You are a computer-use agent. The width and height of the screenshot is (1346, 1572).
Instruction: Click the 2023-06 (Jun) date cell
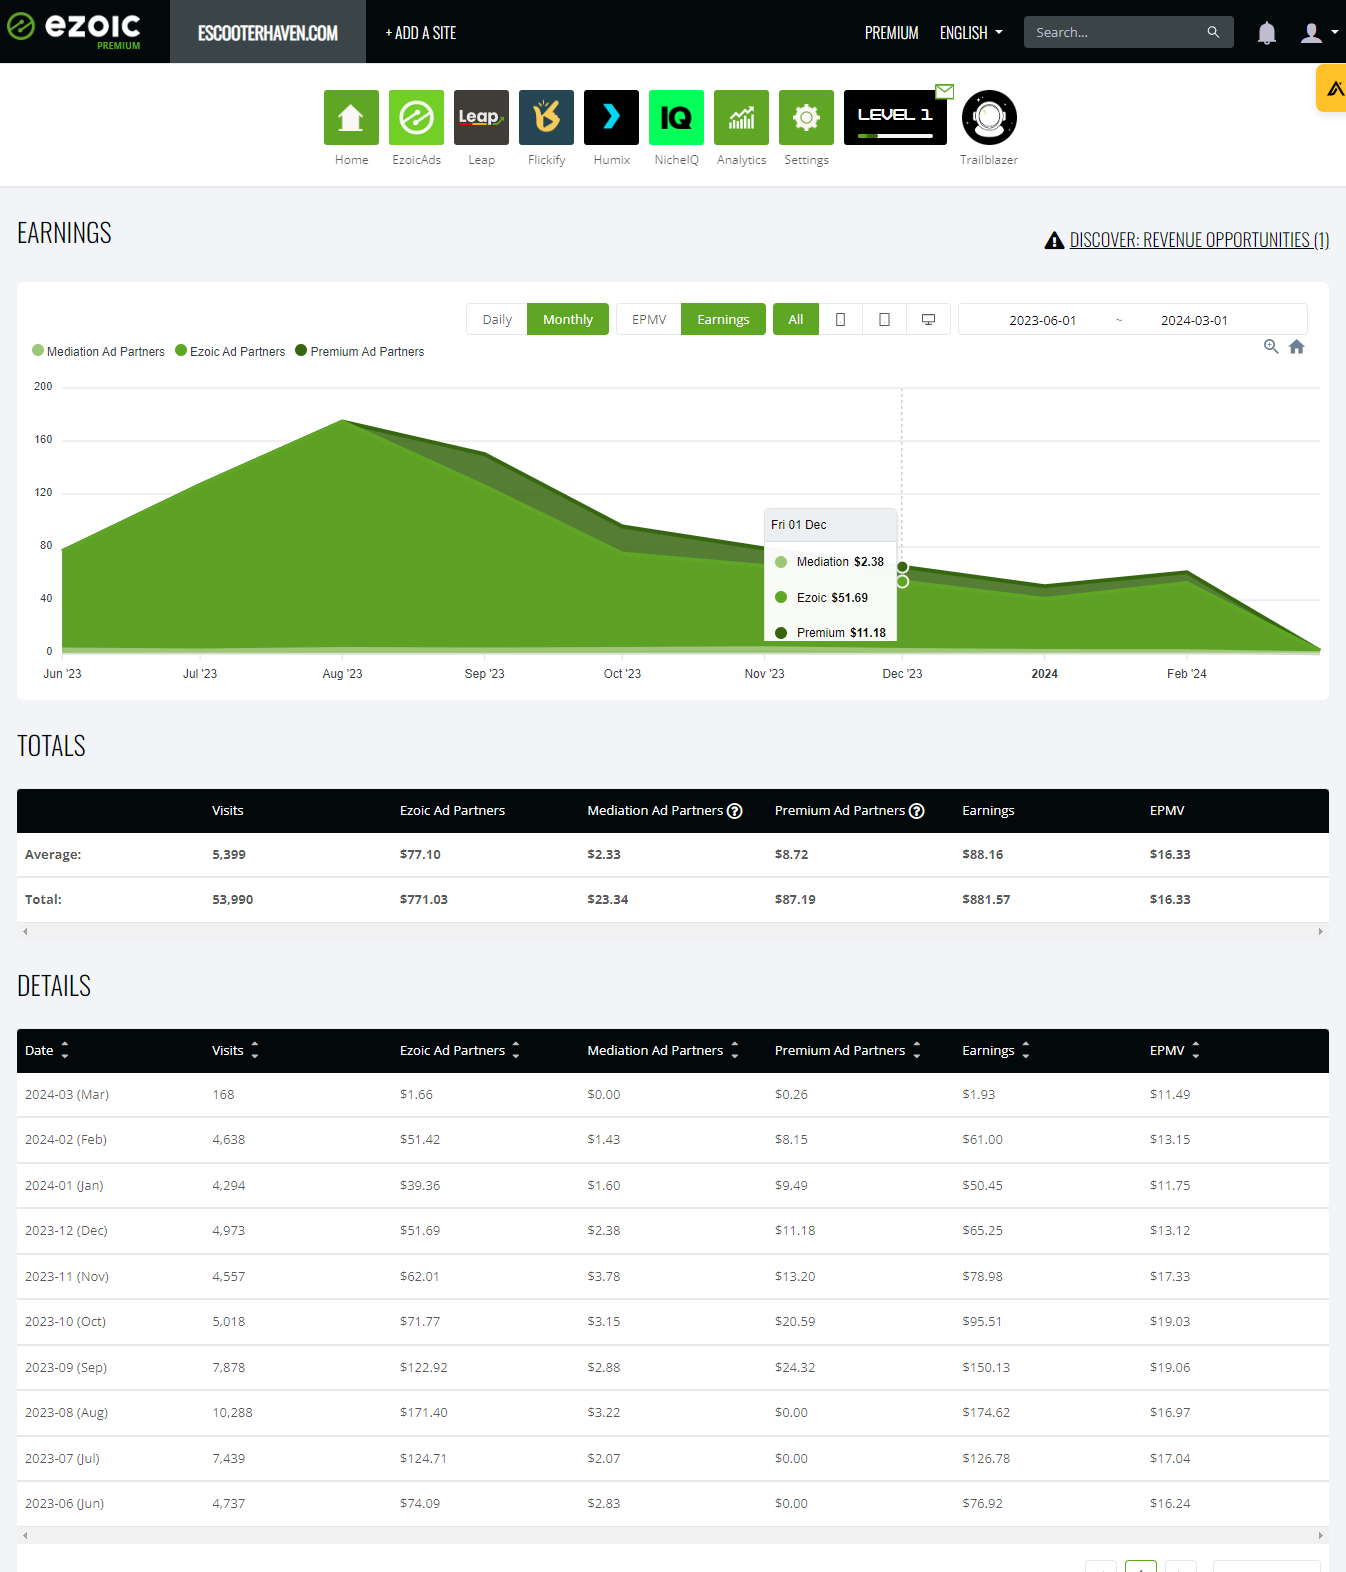(64, 1504)
